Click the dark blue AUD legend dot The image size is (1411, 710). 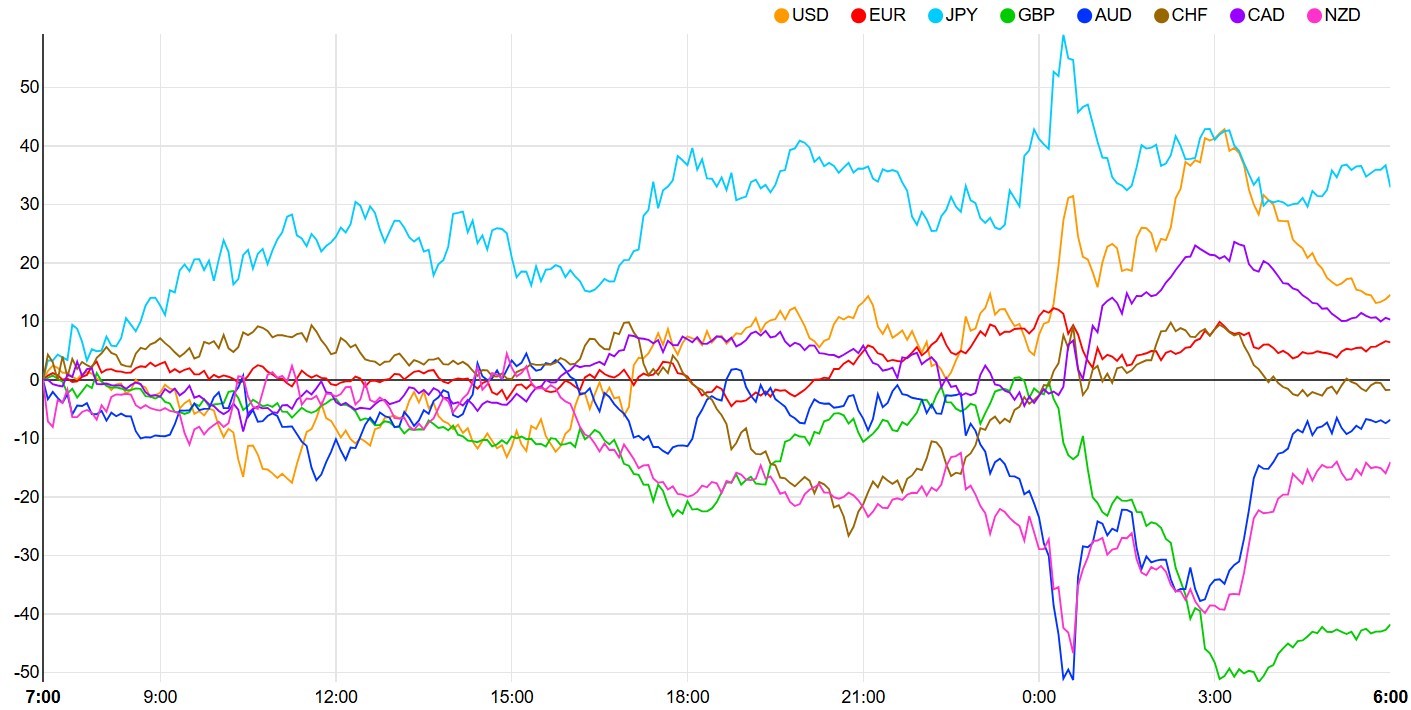click(1084, 15)
